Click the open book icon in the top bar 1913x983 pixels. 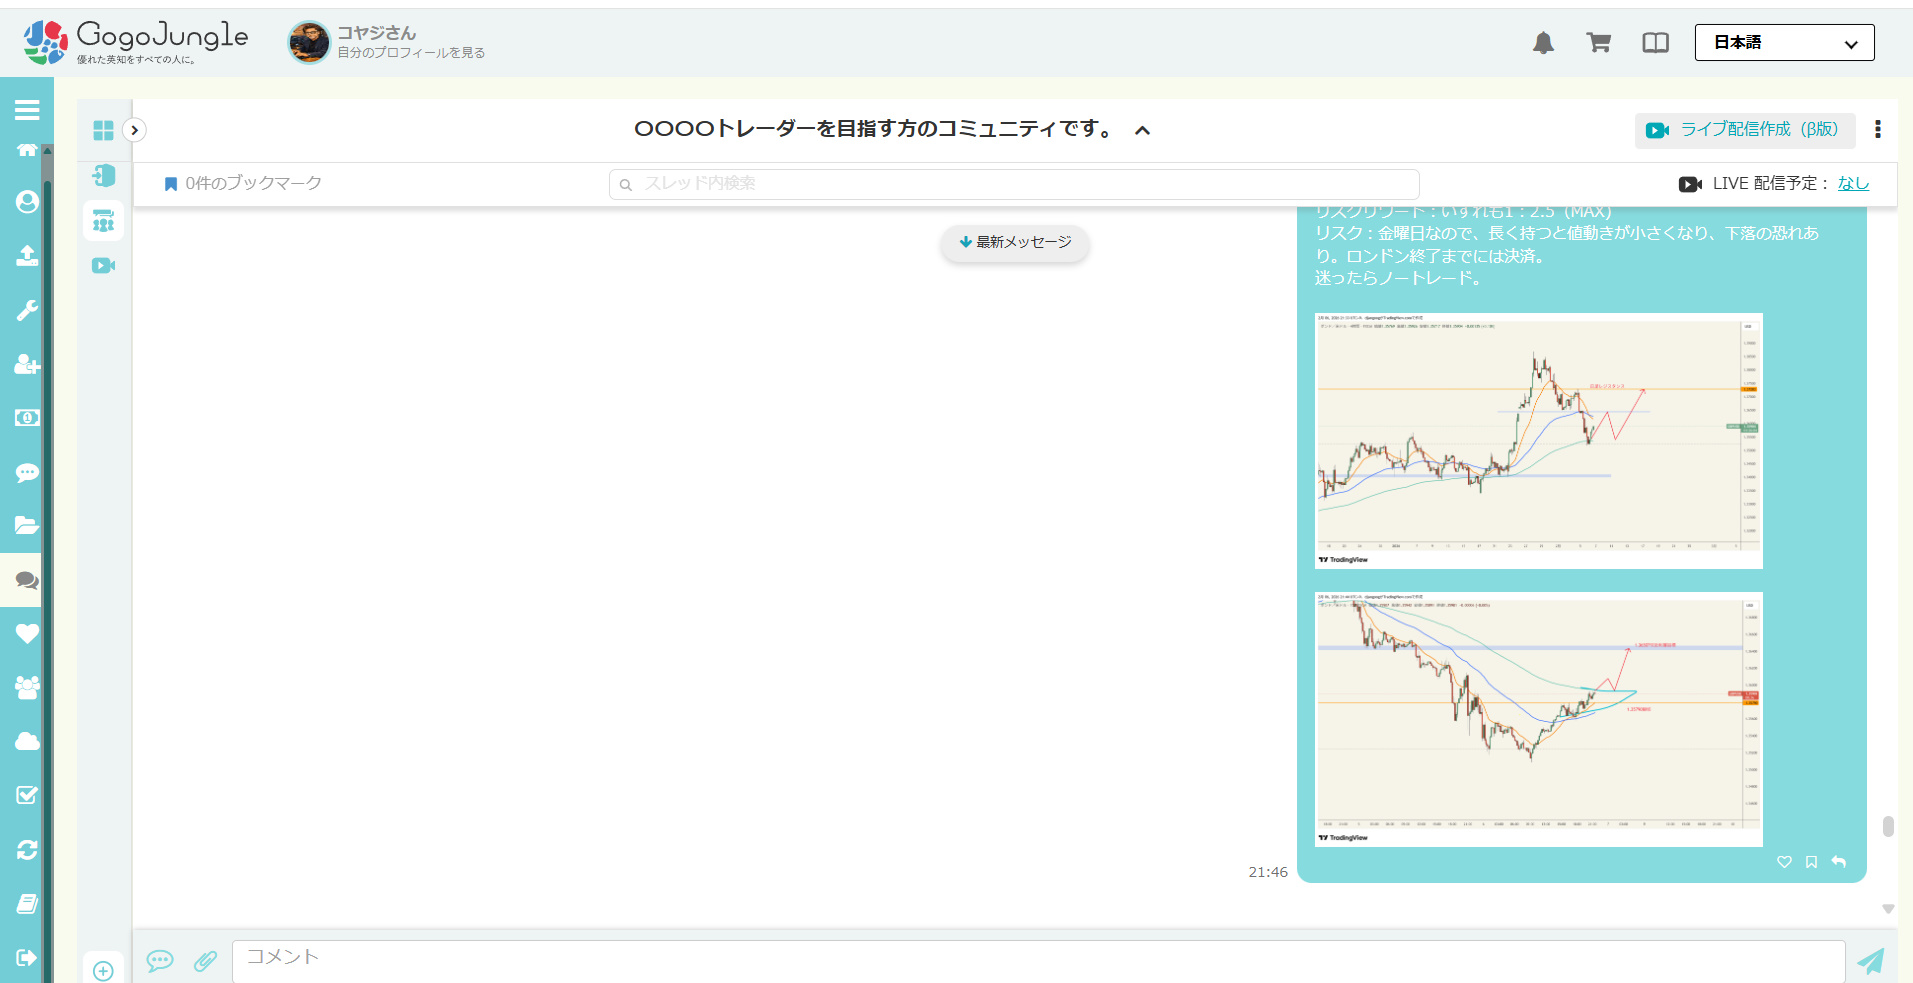tap(1656, 43)
